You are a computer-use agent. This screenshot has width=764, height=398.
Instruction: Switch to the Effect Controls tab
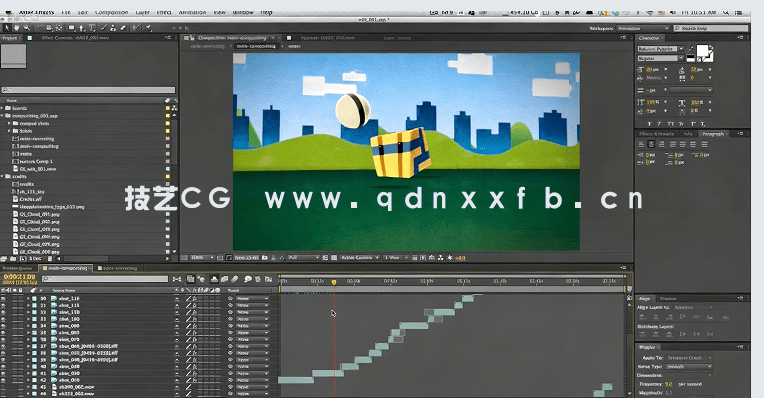[76, 38]
